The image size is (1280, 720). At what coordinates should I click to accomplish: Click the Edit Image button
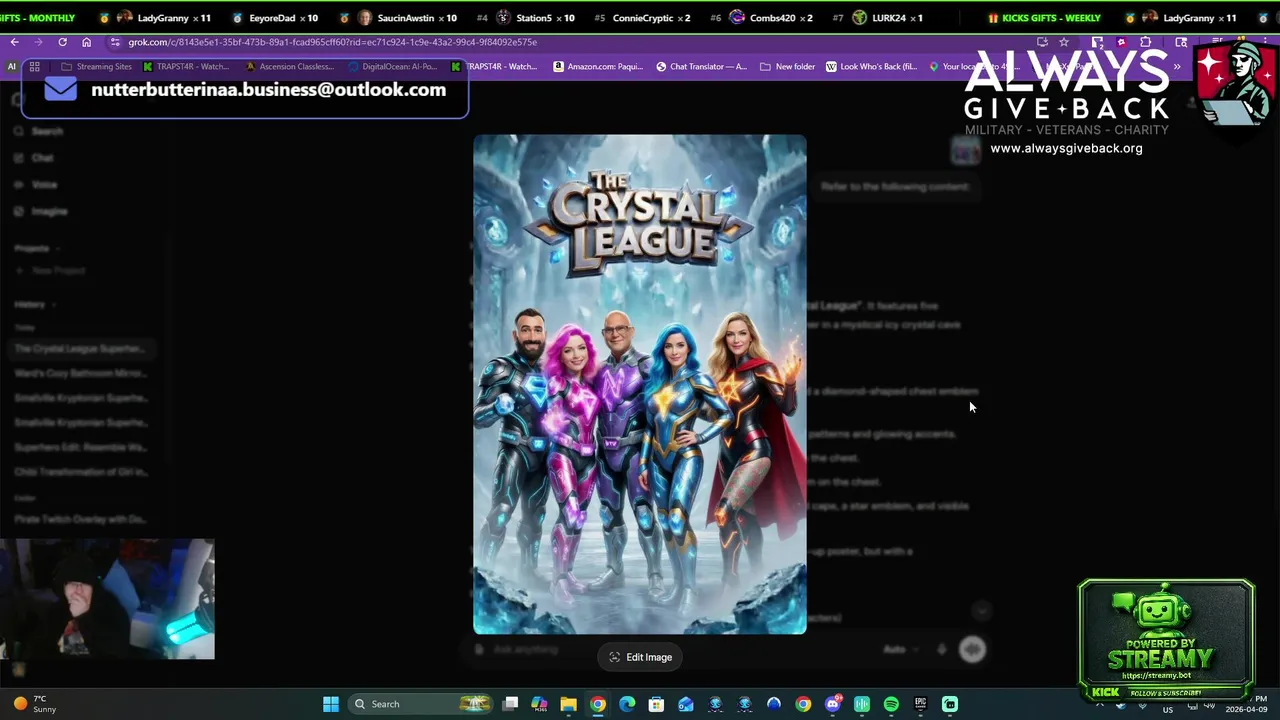pos(640,657)
